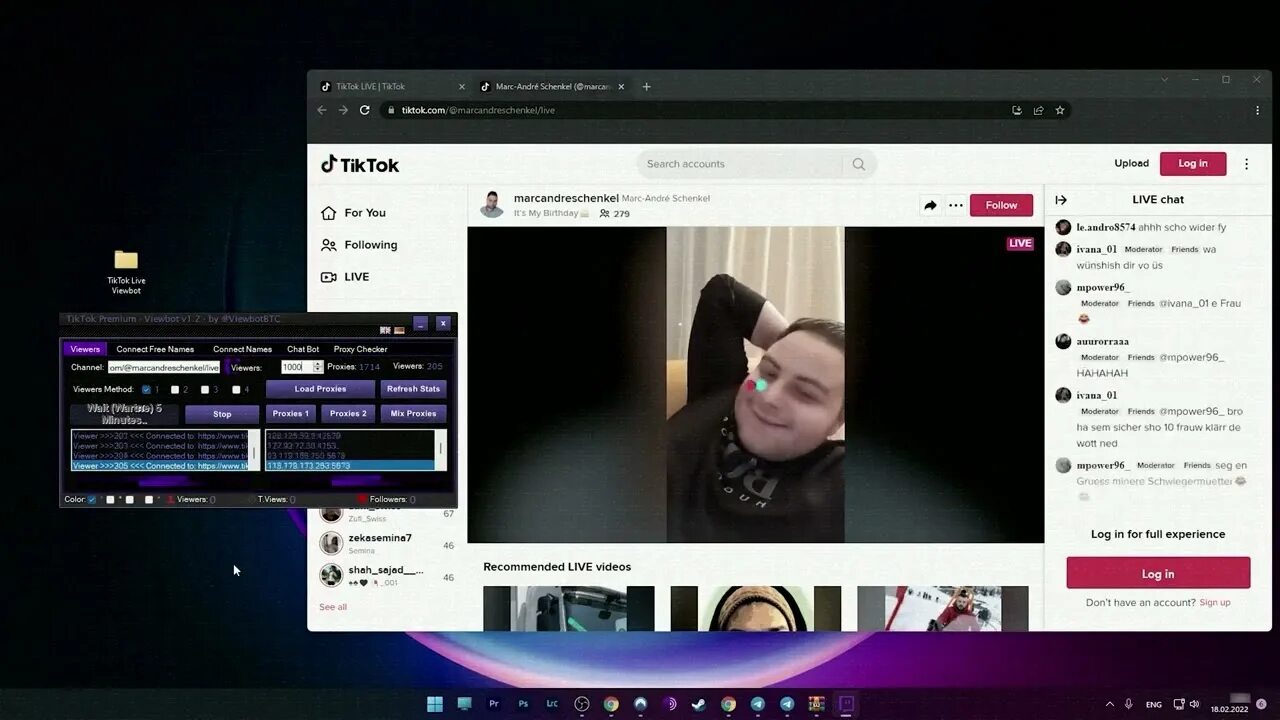
Task: Click the Load Proxies button
Action: click(320, 389)
